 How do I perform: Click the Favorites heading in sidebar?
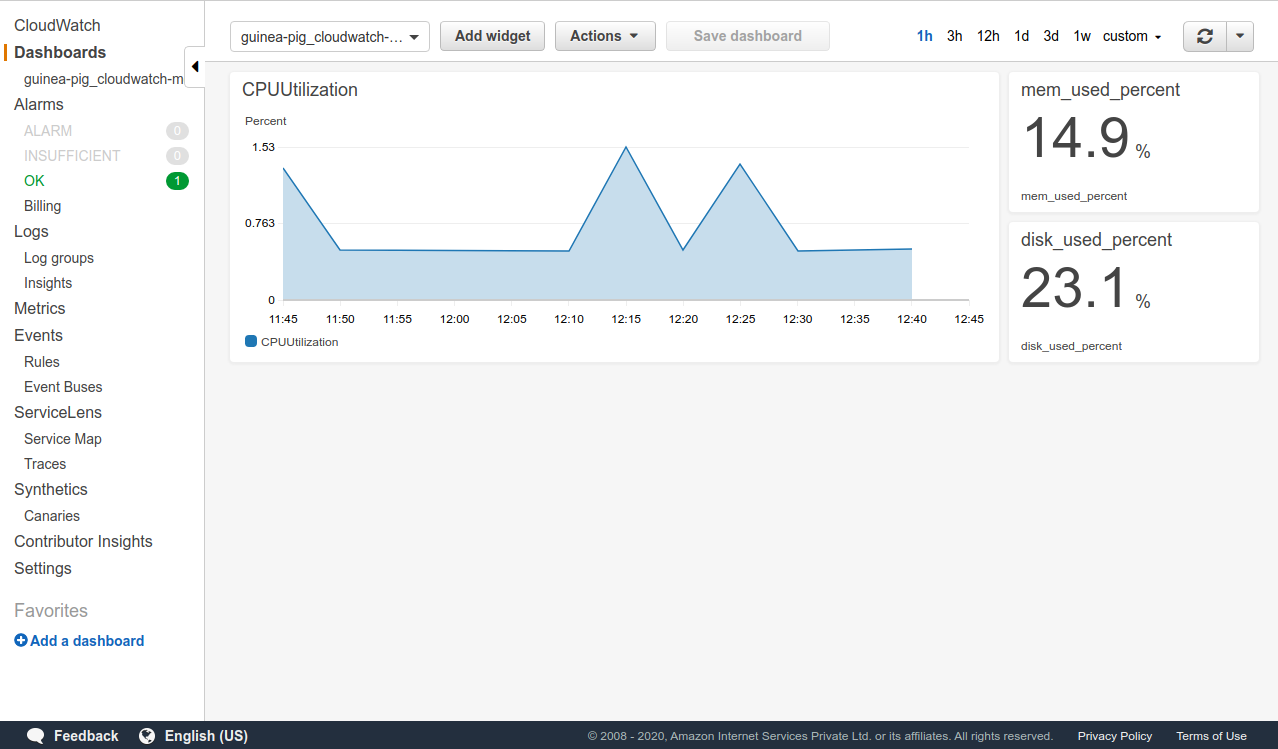(51, 611)
